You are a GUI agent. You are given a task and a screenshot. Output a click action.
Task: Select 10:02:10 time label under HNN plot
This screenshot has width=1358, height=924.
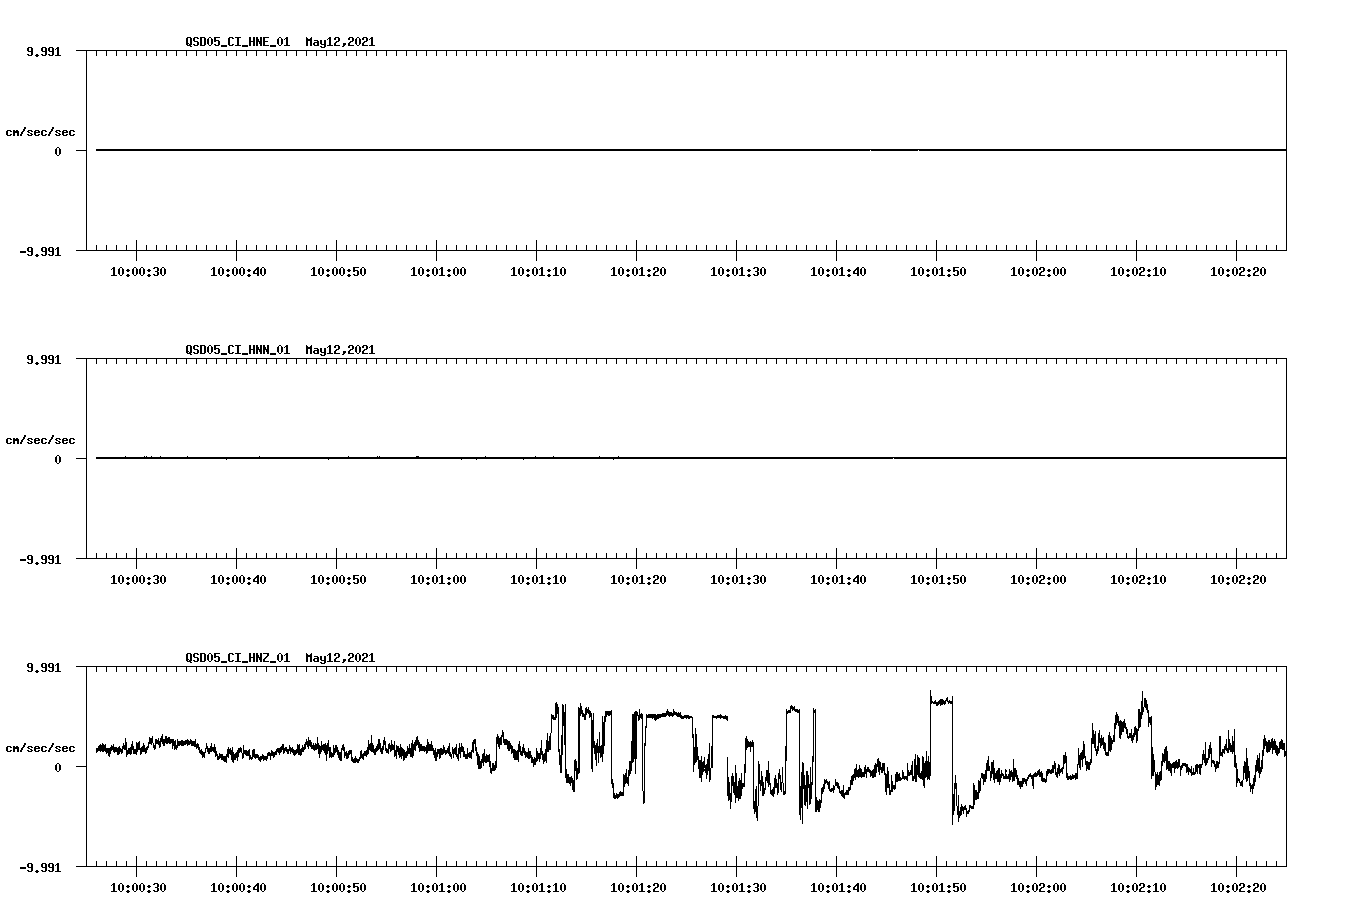tap(1138, 580)
